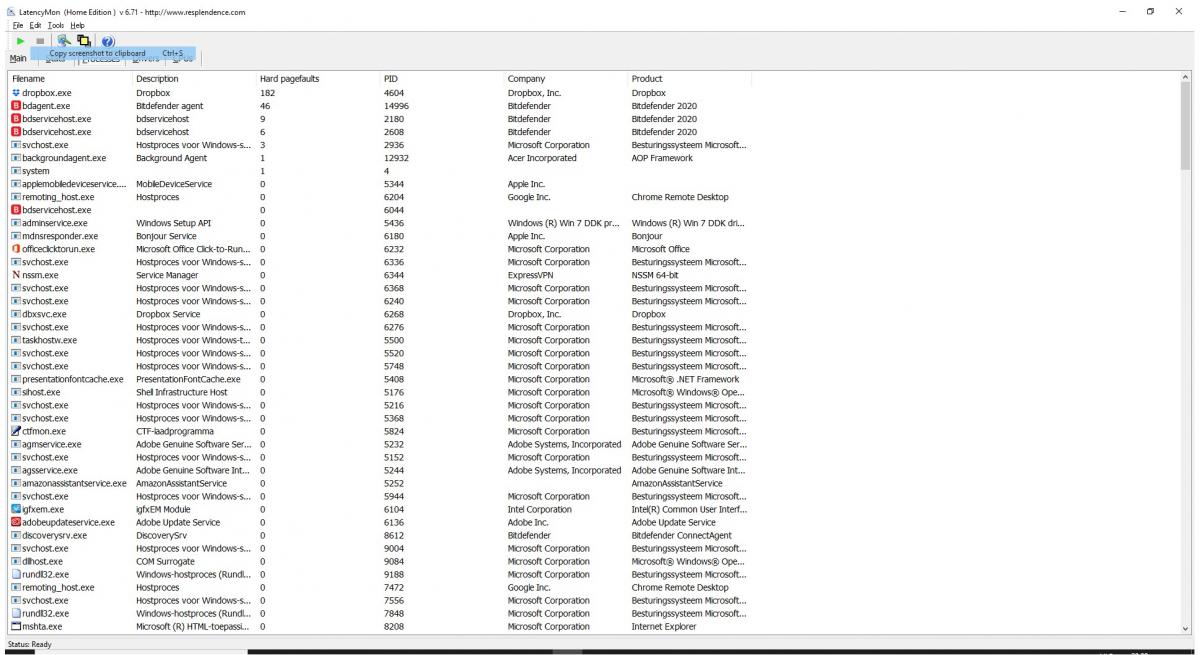The width and height of the screenshot is (1200, 655).
Task: Sort by the Hard pagefaults column header
Action: point(317,78)
